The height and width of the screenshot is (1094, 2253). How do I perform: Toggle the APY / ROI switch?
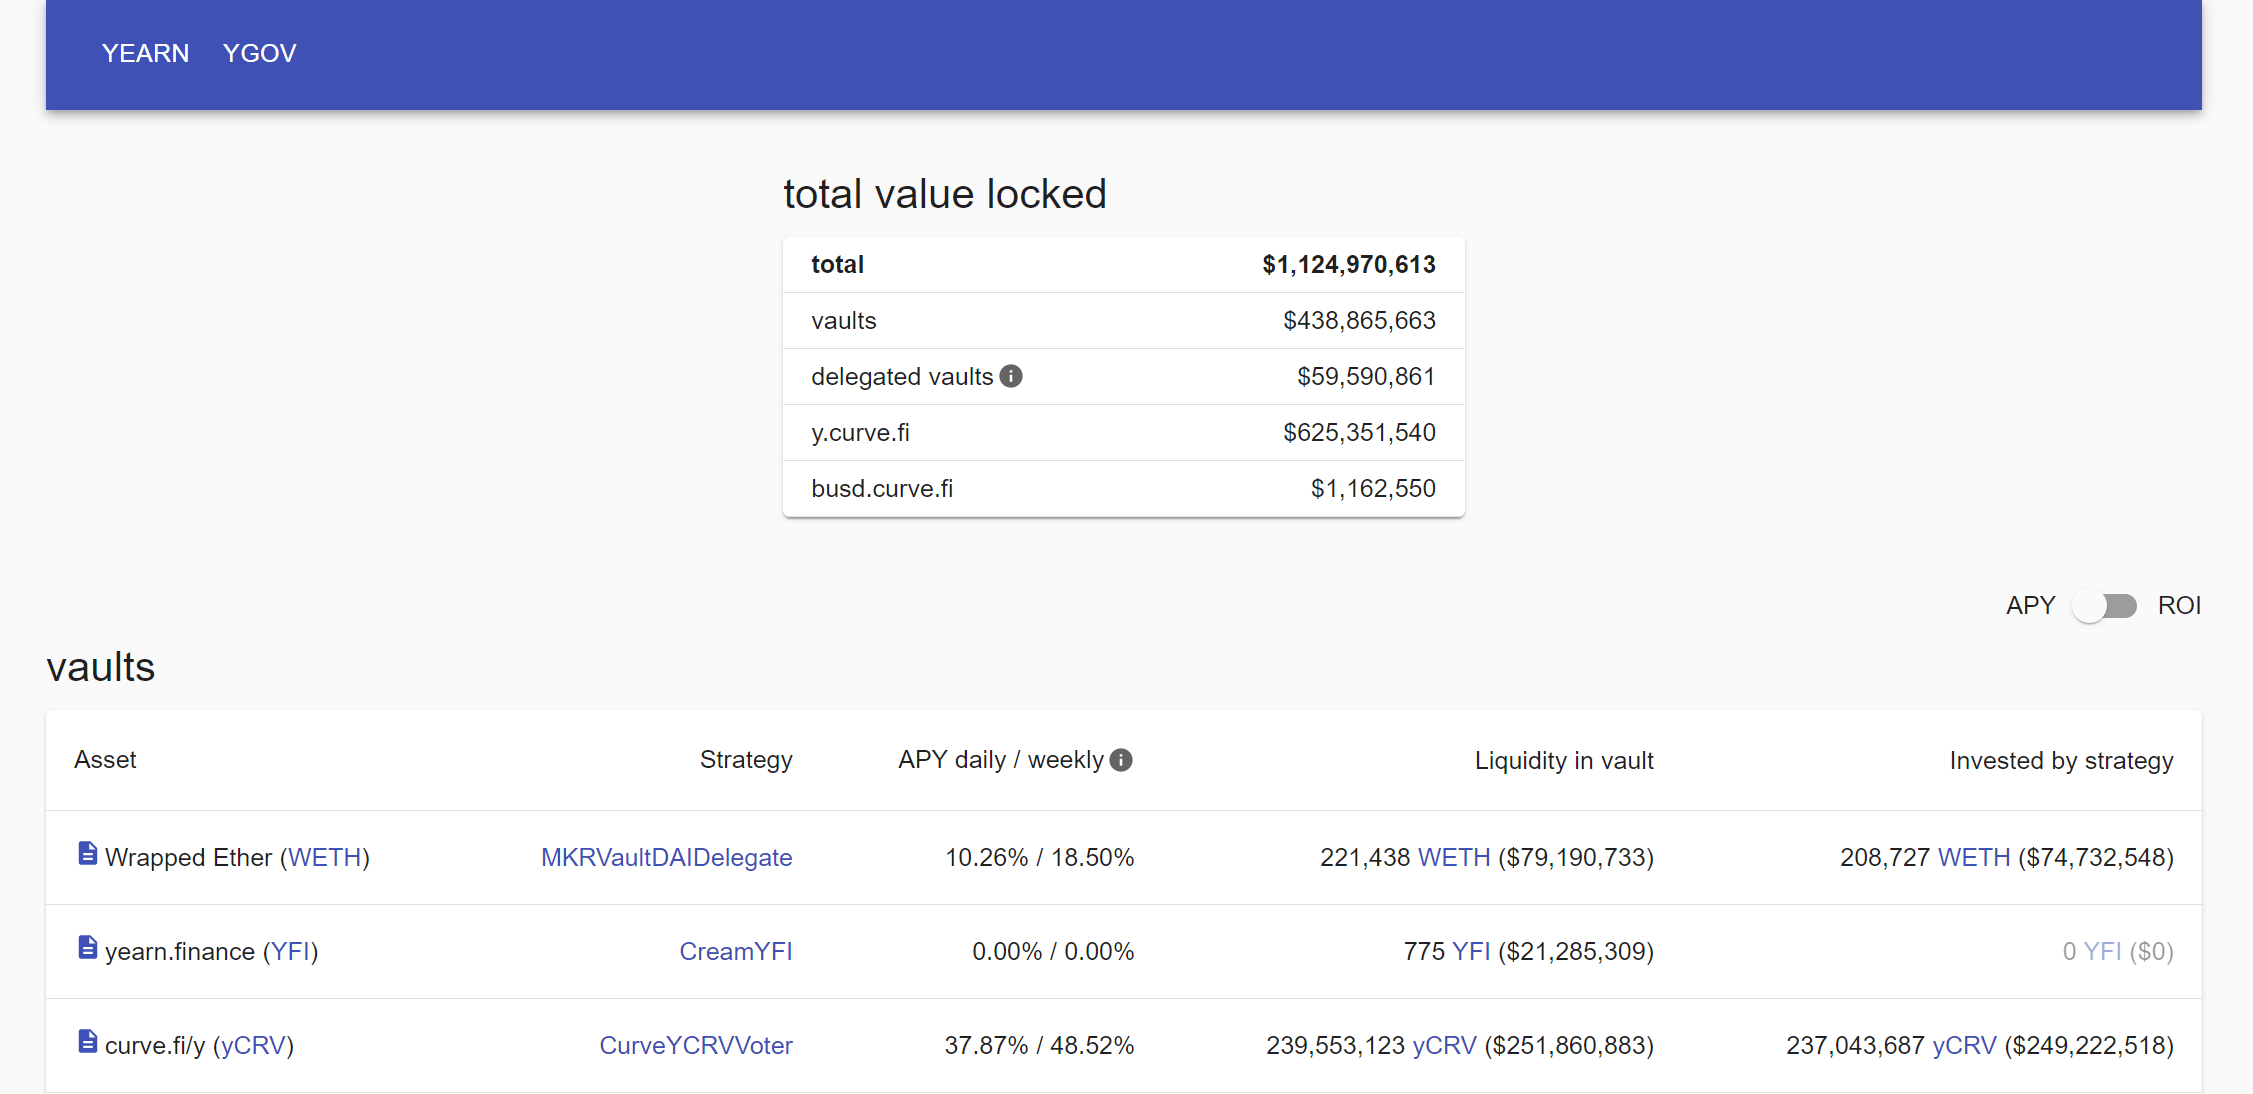point(2104,606)
